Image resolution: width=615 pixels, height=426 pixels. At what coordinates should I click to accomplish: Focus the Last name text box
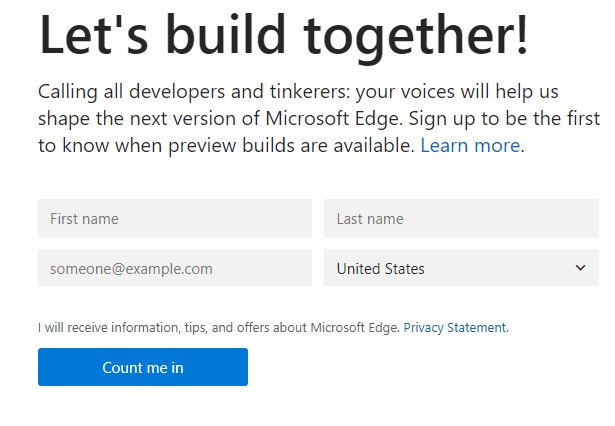click(x=461, y=218)
